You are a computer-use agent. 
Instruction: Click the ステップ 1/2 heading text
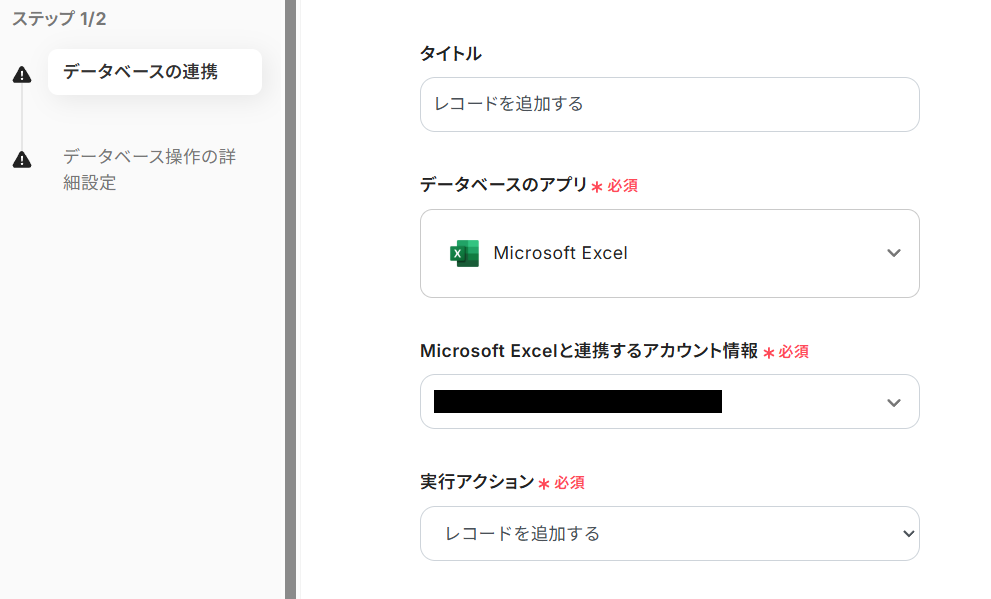(59, 19)
